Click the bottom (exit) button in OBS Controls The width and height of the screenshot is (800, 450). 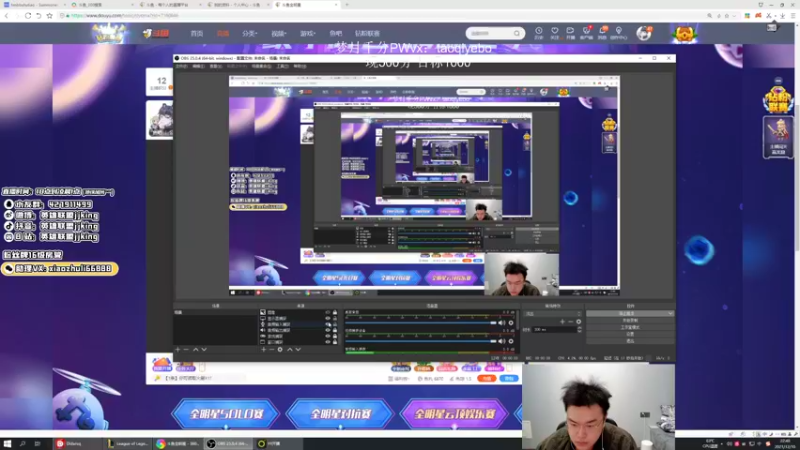click(630, 341)
